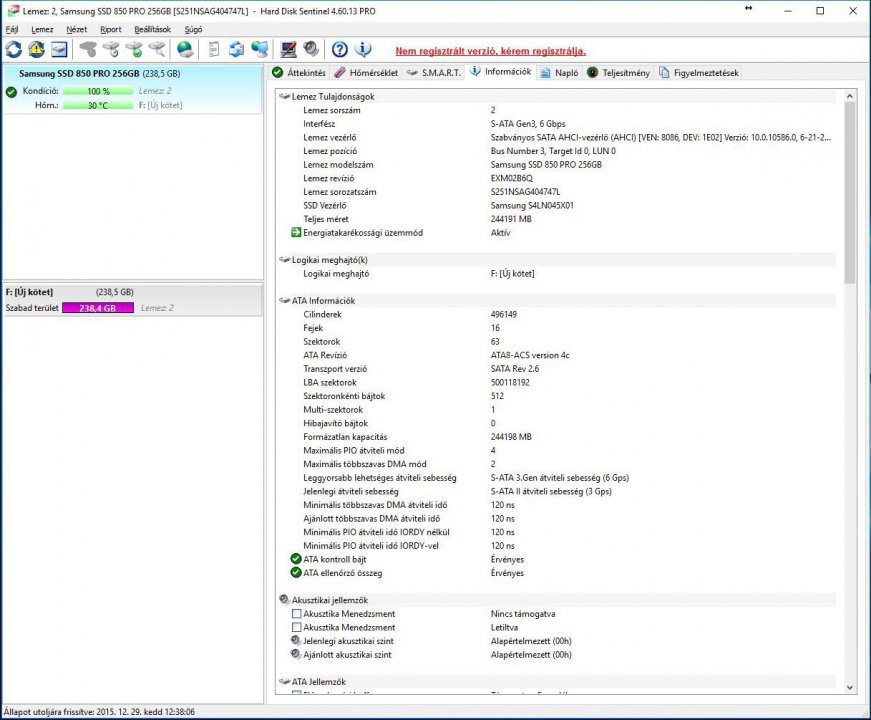Click the scrollbar down arrow in the info panel
The image size is (871, 720).
point(849,687)
